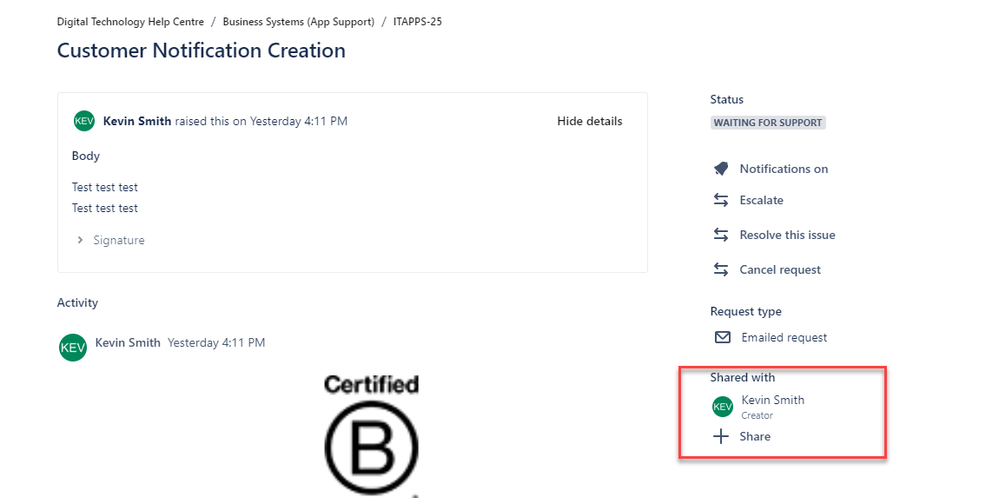Viewport: 999px width, 498px height.
Task: Click the Customer Notification Creation title
Action: (201, 50)
